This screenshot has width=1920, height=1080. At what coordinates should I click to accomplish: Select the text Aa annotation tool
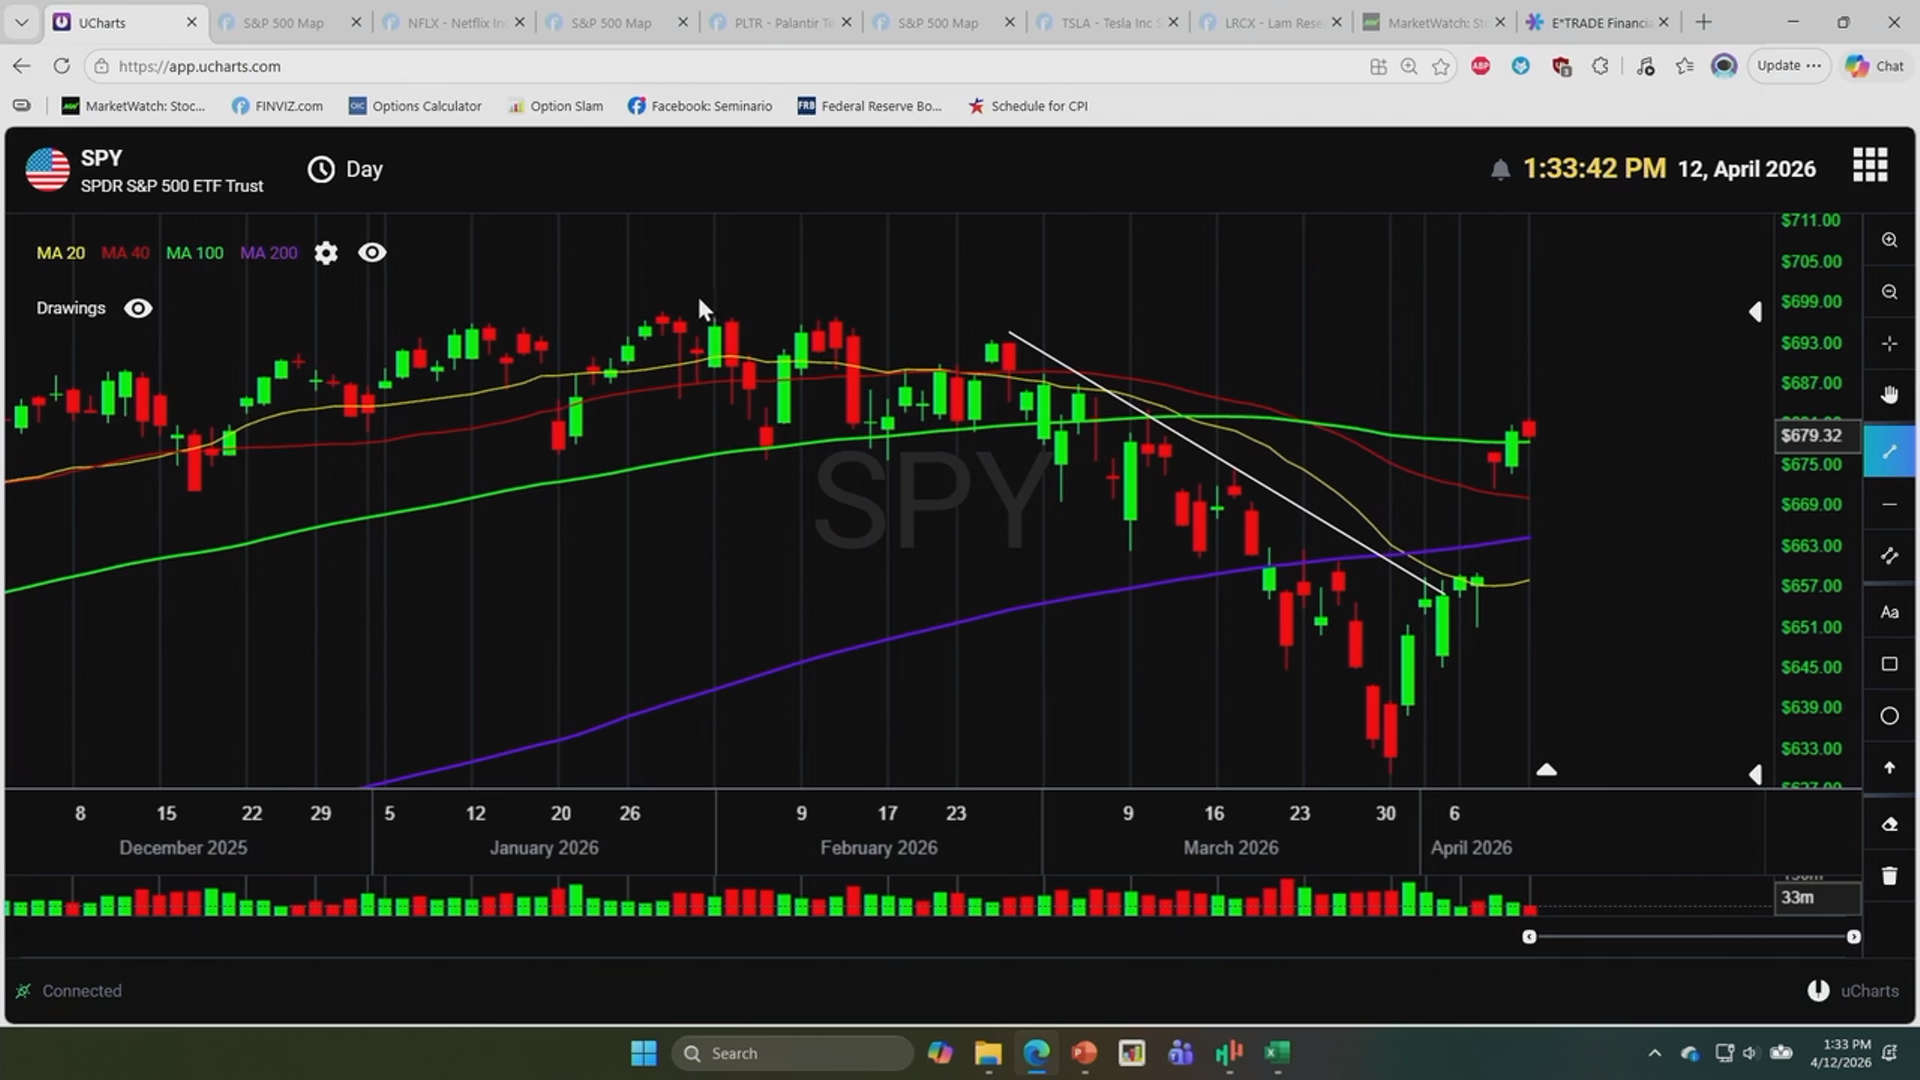click(x=1889, y=612)
